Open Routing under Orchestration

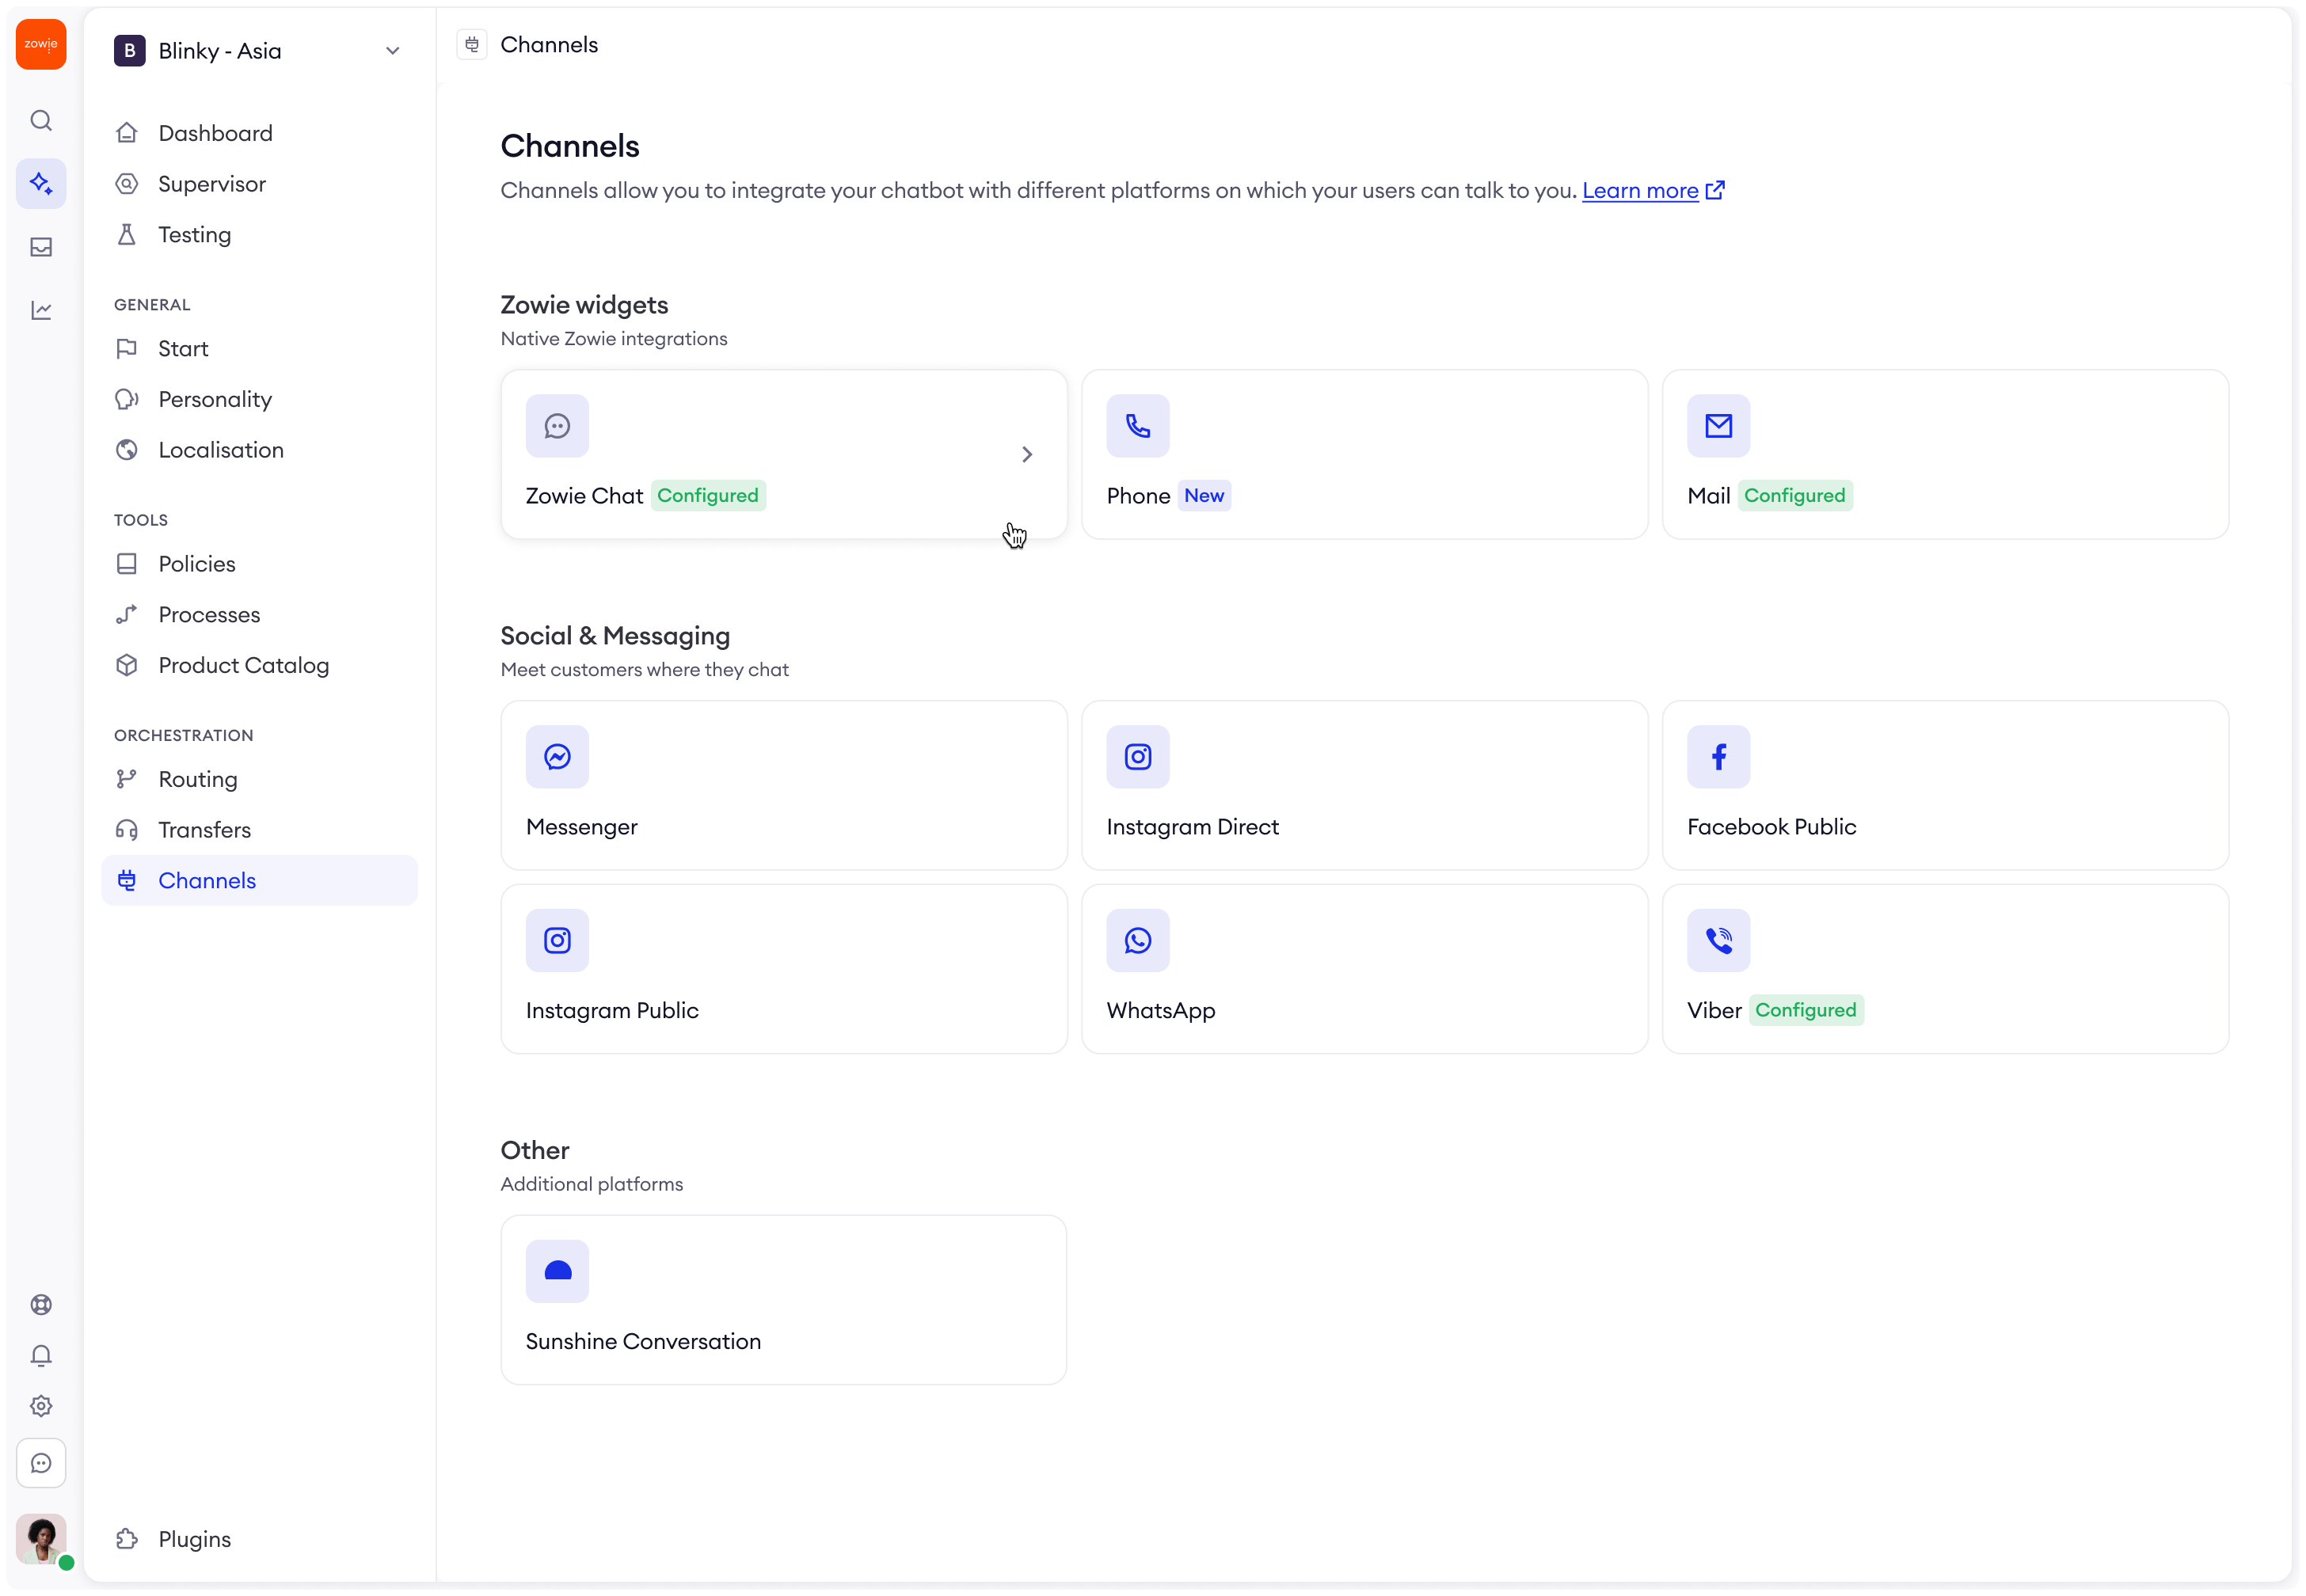260,780
